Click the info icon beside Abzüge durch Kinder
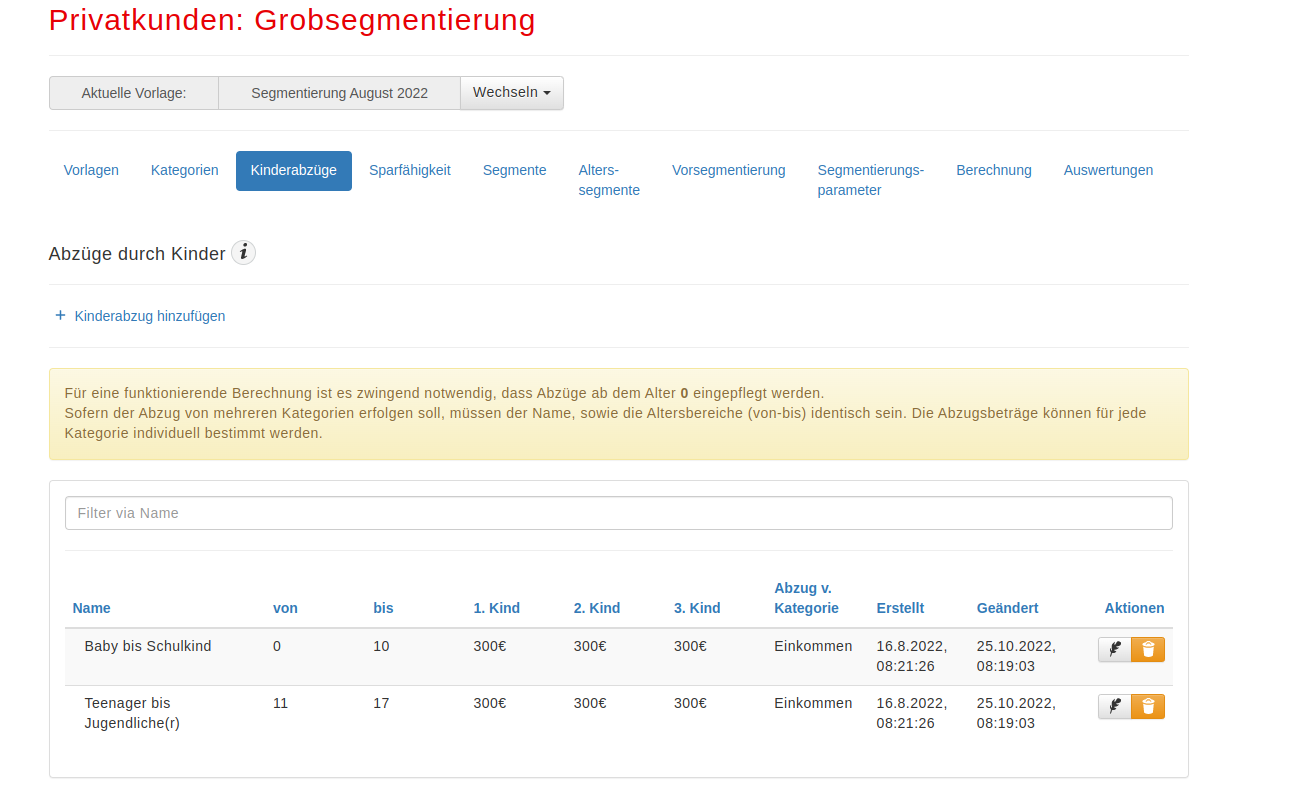Viewport: 1300px width, 793px height. pos(243,253)
